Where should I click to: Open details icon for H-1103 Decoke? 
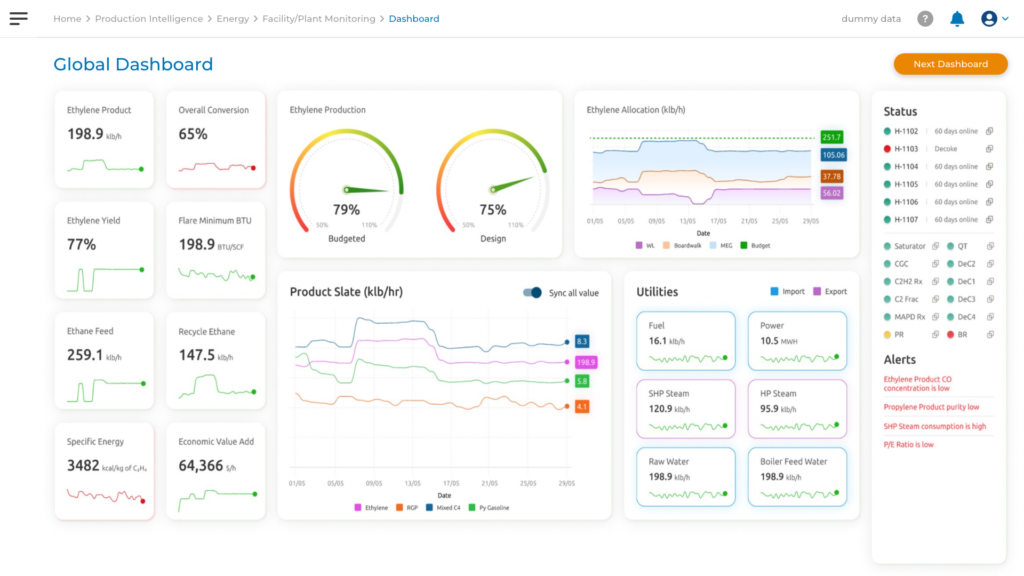point(989,149)
